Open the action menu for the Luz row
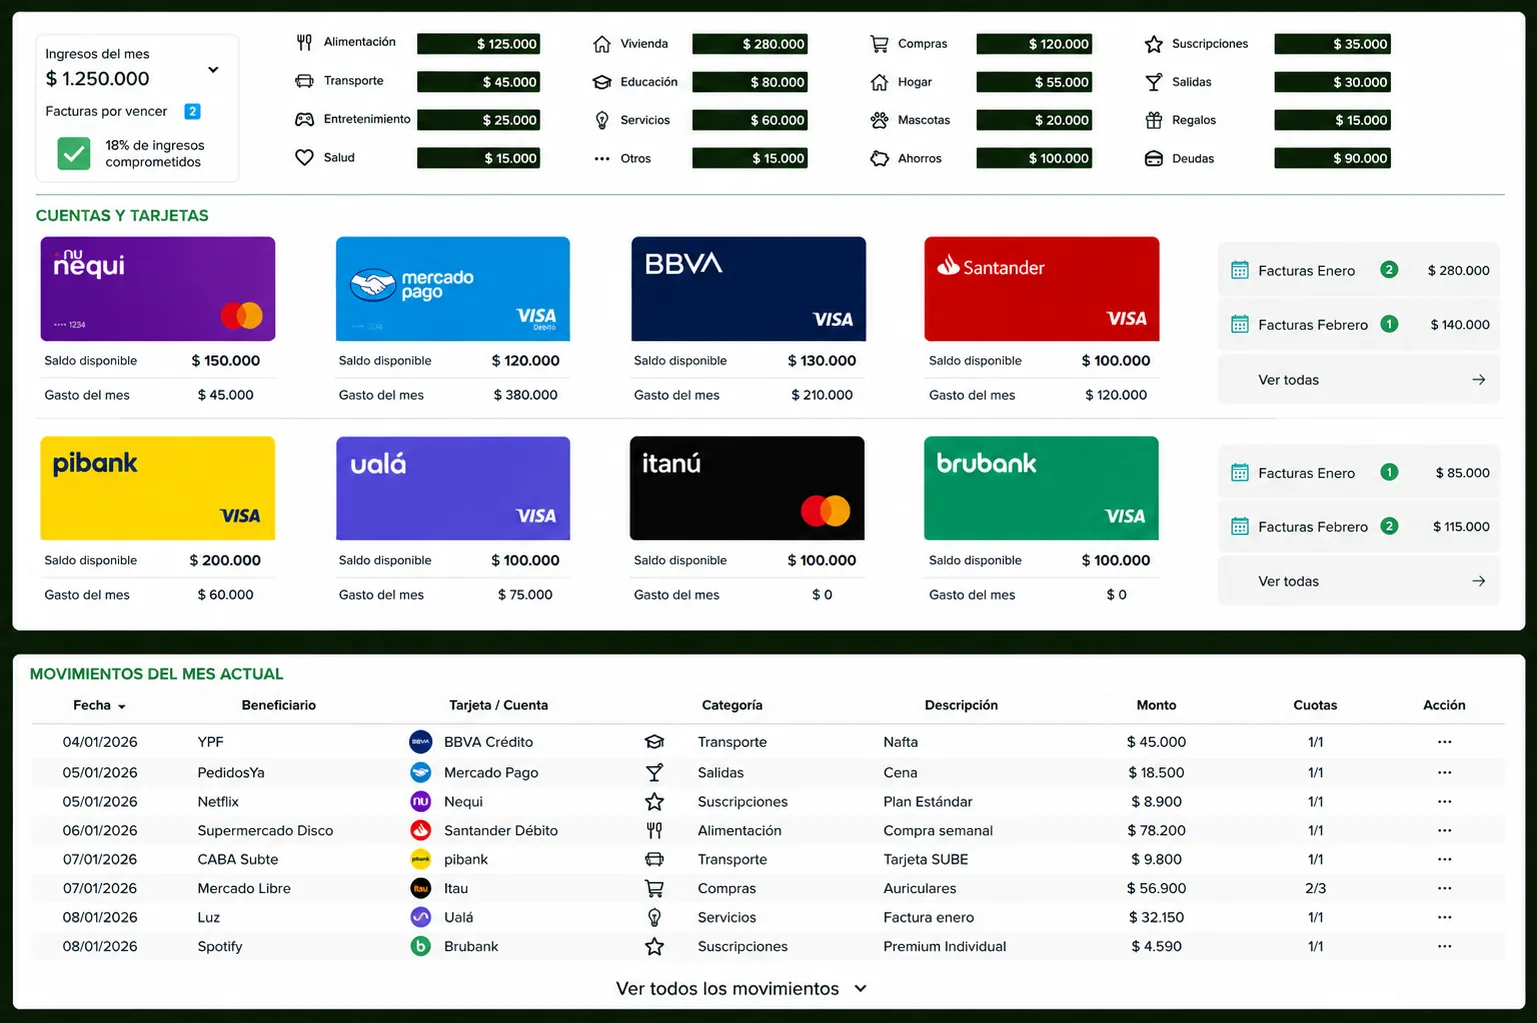The width and height of the screenshot is (1537, 1023). (1444, 917)
